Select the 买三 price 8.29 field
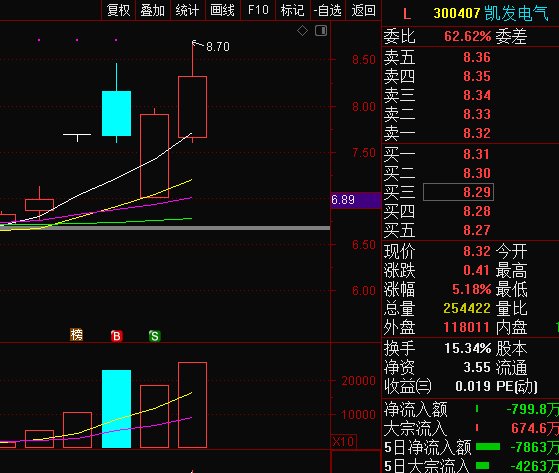The height and width of the screenshot is (473, 559). point(458,192)
